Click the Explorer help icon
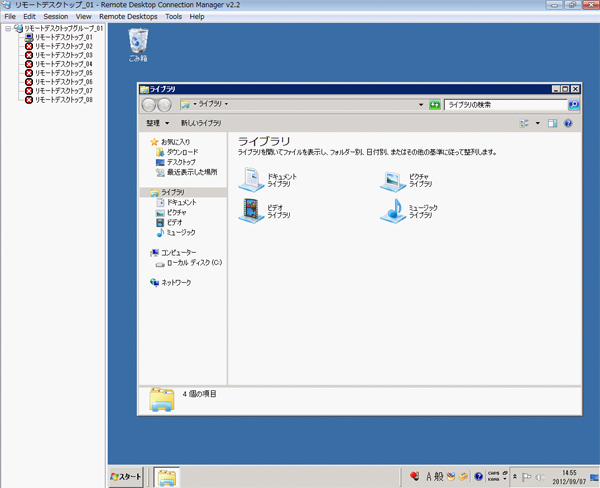 pyautogui.click(x=568, y=123)
